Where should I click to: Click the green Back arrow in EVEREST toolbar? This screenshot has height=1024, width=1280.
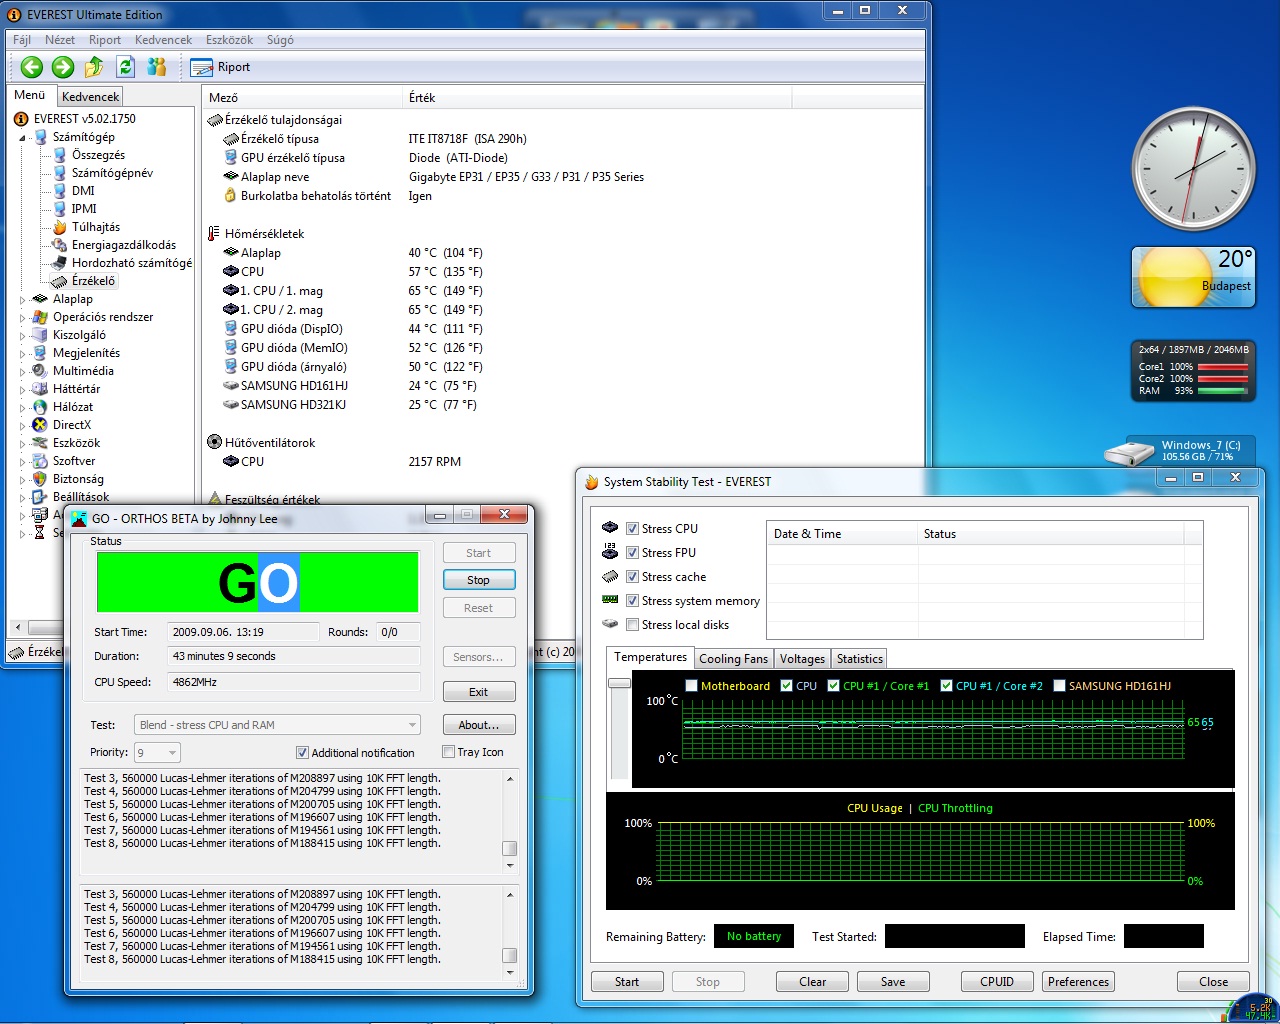click(32, 67)
